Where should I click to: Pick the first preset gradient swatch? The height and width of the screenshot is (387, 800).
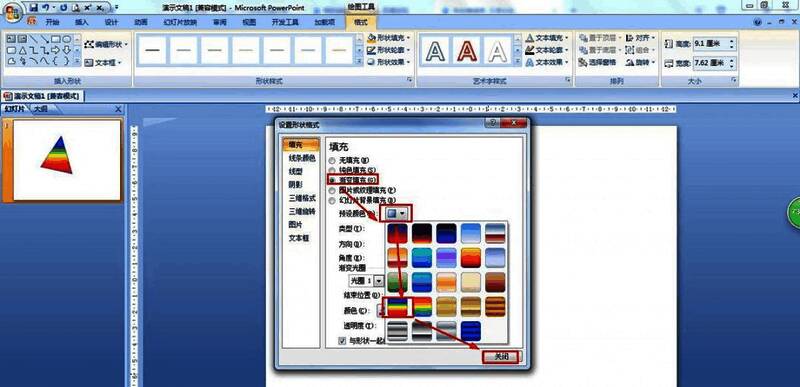pyautogui.click(x=397, y=234)
